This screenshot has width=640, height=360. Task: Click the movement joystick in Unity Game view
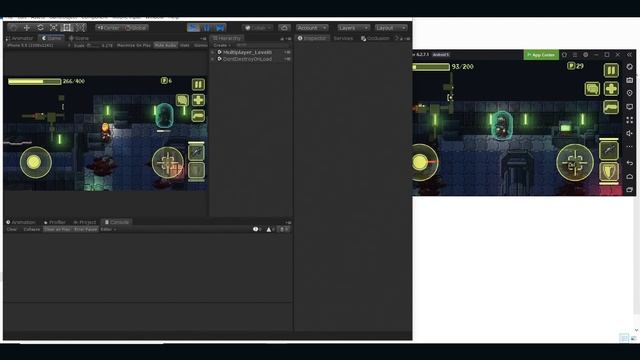[x=36, y=162]
